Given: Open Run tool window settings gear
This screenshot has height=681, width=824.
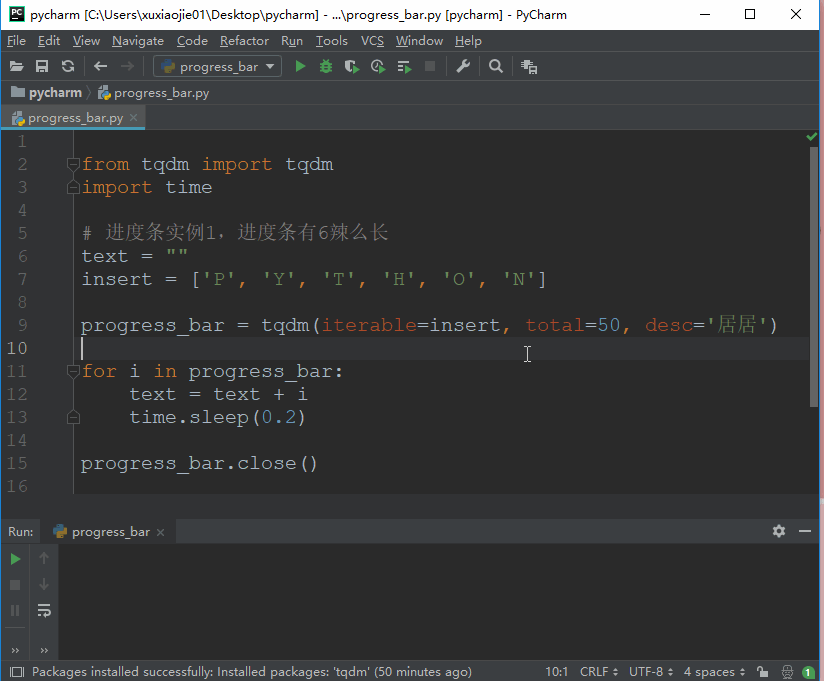Looking at the screenshot, I should pyautogui.click(x=779, y=531).
